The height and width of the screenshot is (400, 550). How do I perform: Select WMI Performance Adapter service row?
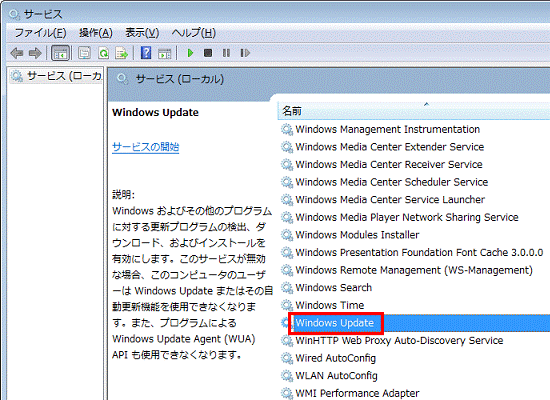[415, 393]
